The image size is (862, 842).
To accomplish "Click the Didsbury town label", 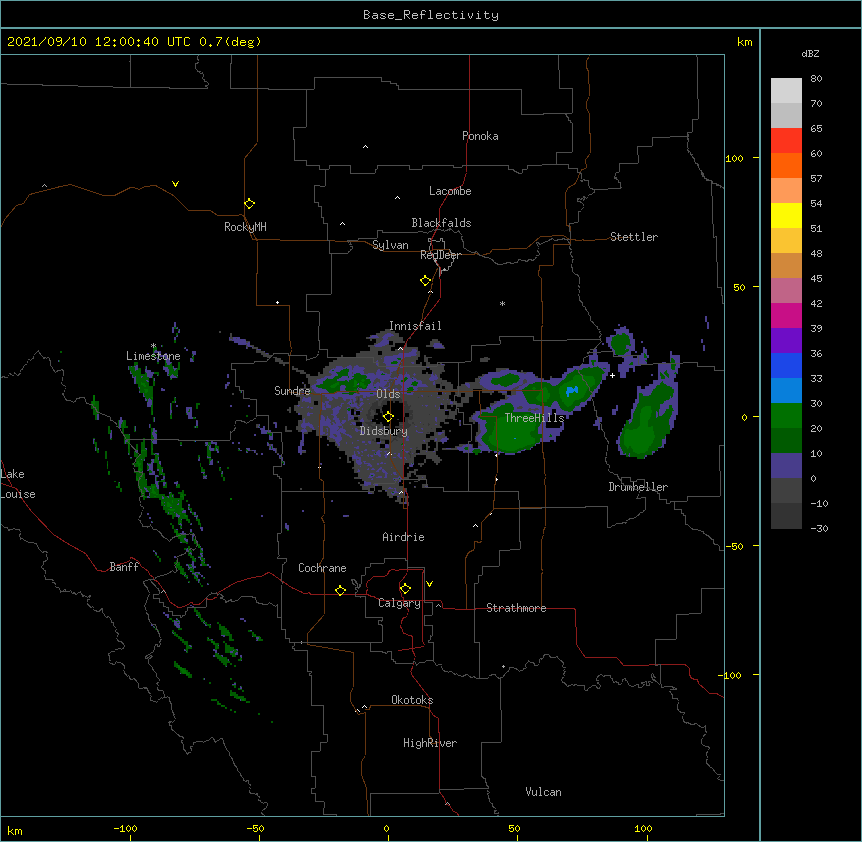I will (x=384, y=431).
